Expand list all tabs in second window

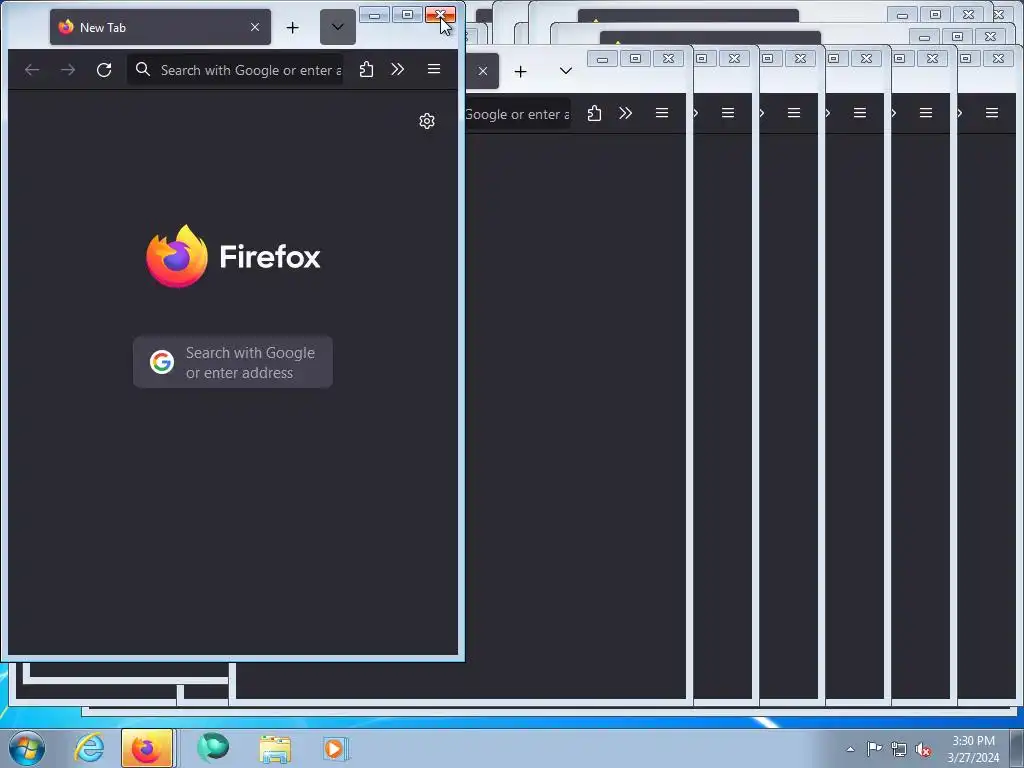tap(566, 71)
